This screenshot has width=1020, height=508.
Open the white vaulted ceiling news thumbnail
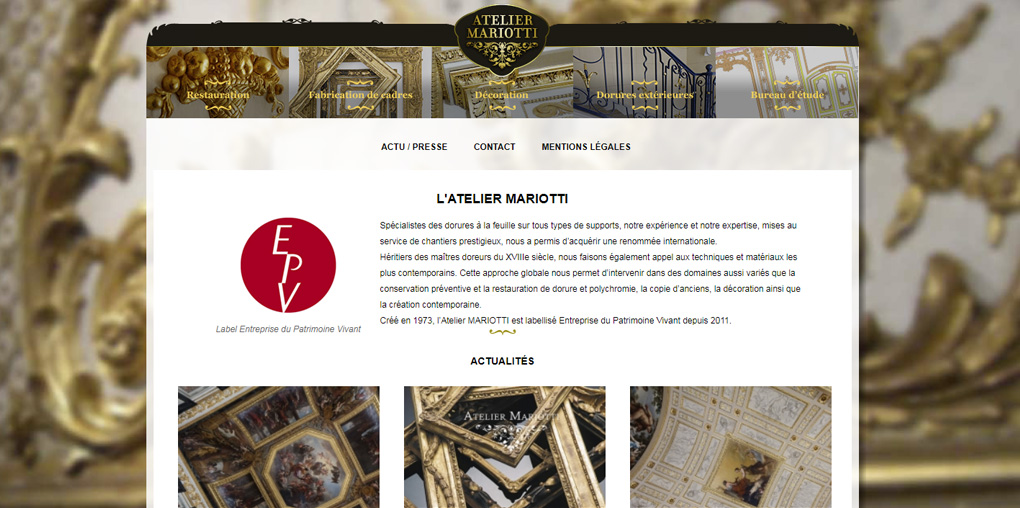[731, 447]
